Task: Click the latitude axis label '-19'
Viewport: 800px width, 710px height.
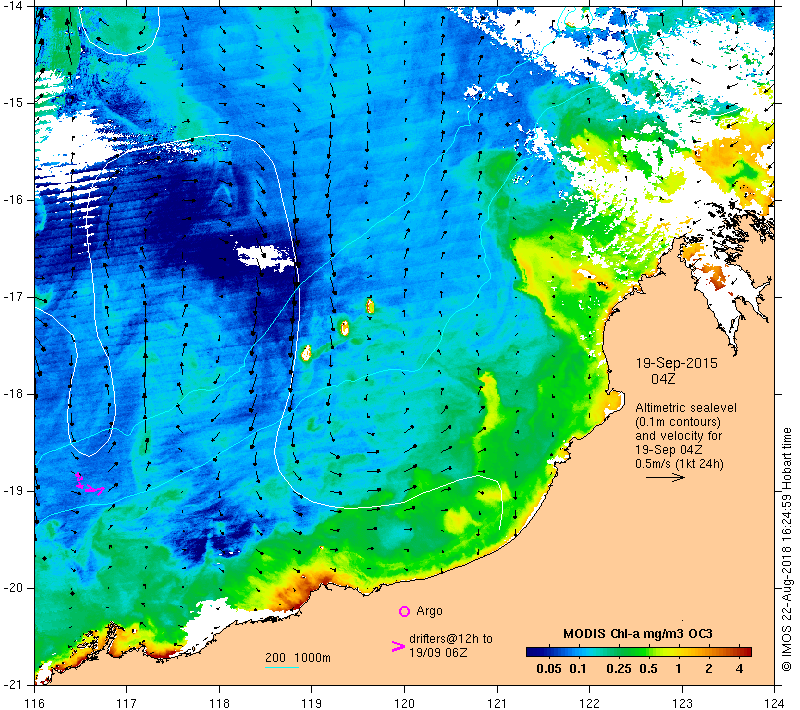Action: point(13,491)
